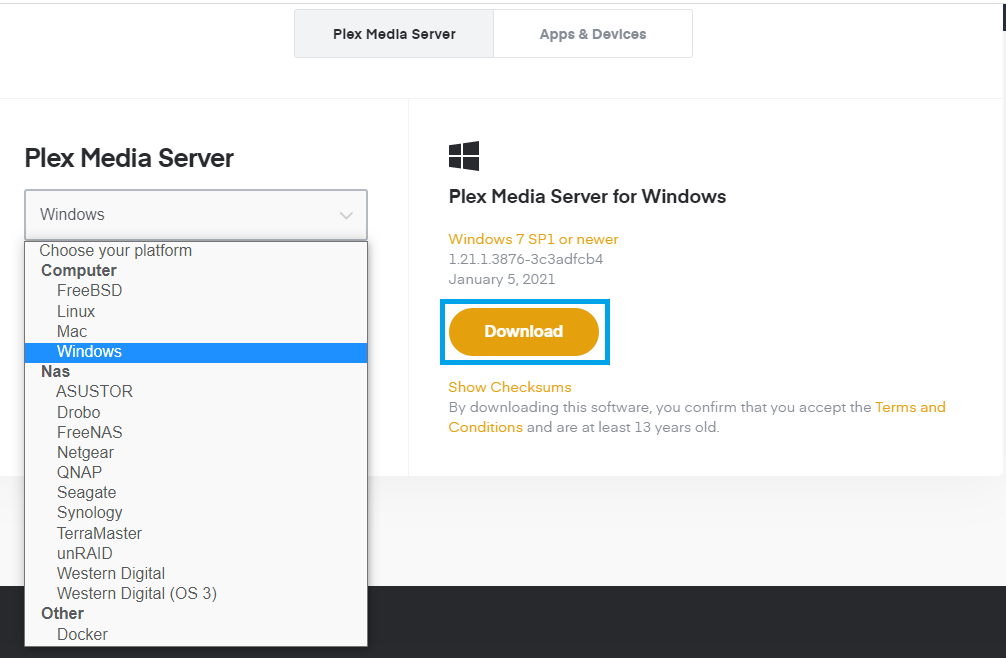Choose ASUSTOR under Nas
Image resolution: width=1006 pixels, height=658 pixels.
click(196, 391)
